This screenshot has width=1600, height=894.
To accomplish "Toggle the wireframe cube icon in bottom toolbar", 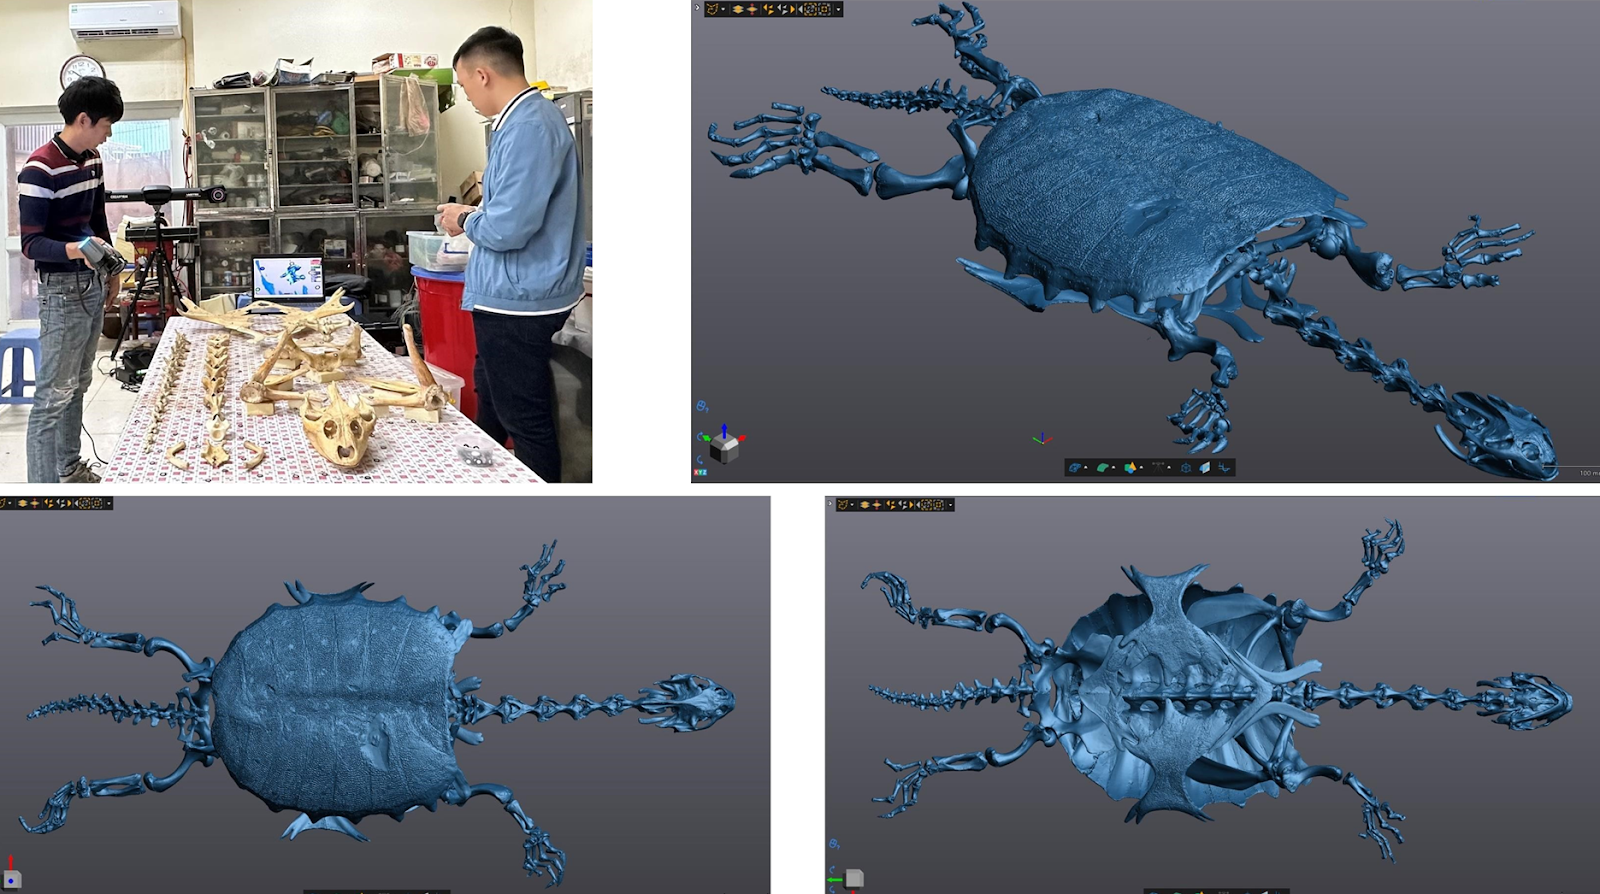I will coord(1186,467).
